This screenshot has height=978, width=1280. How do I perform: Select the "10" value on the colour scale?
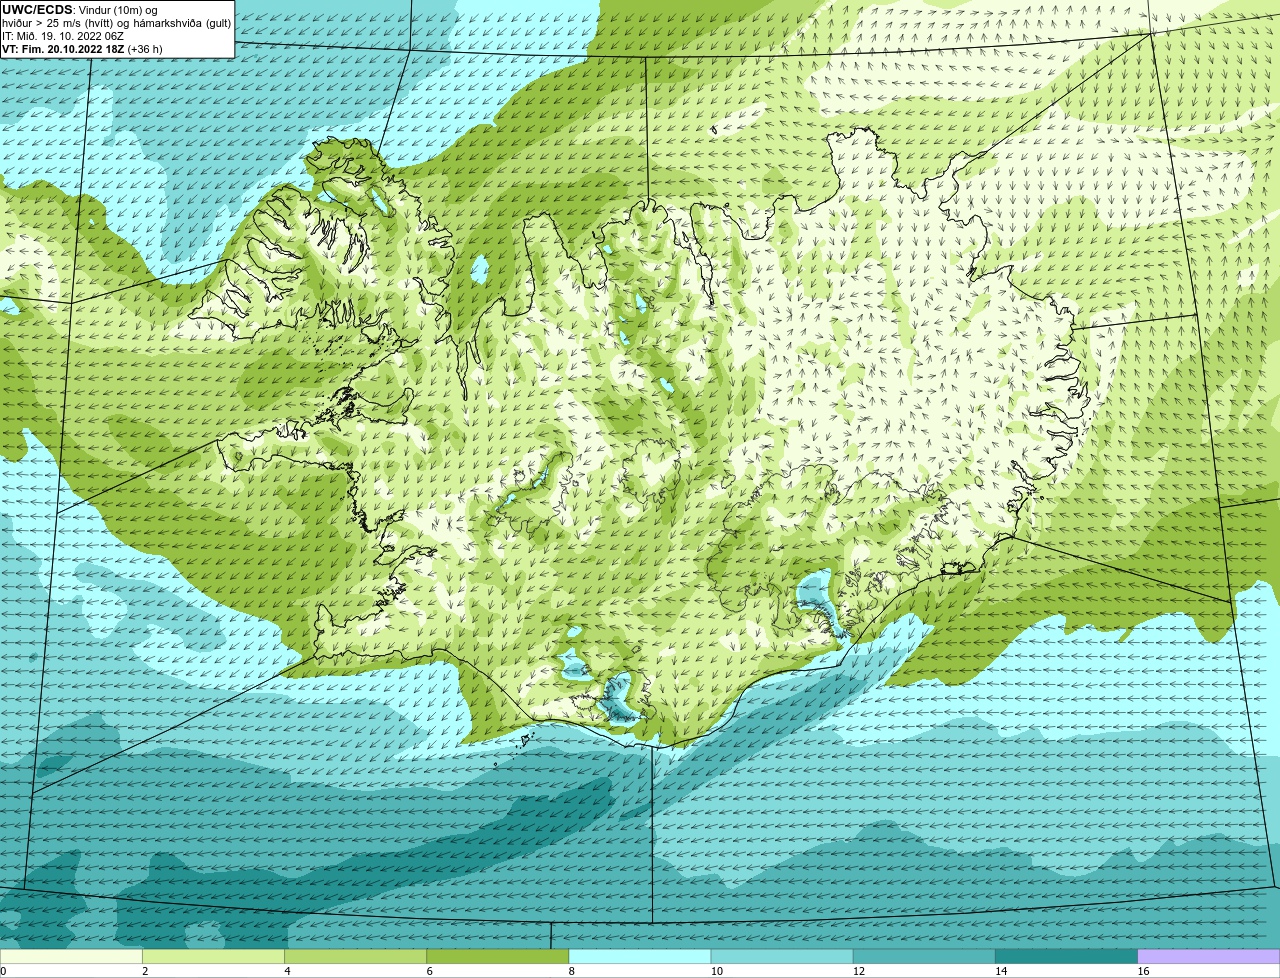coord(717,971)
